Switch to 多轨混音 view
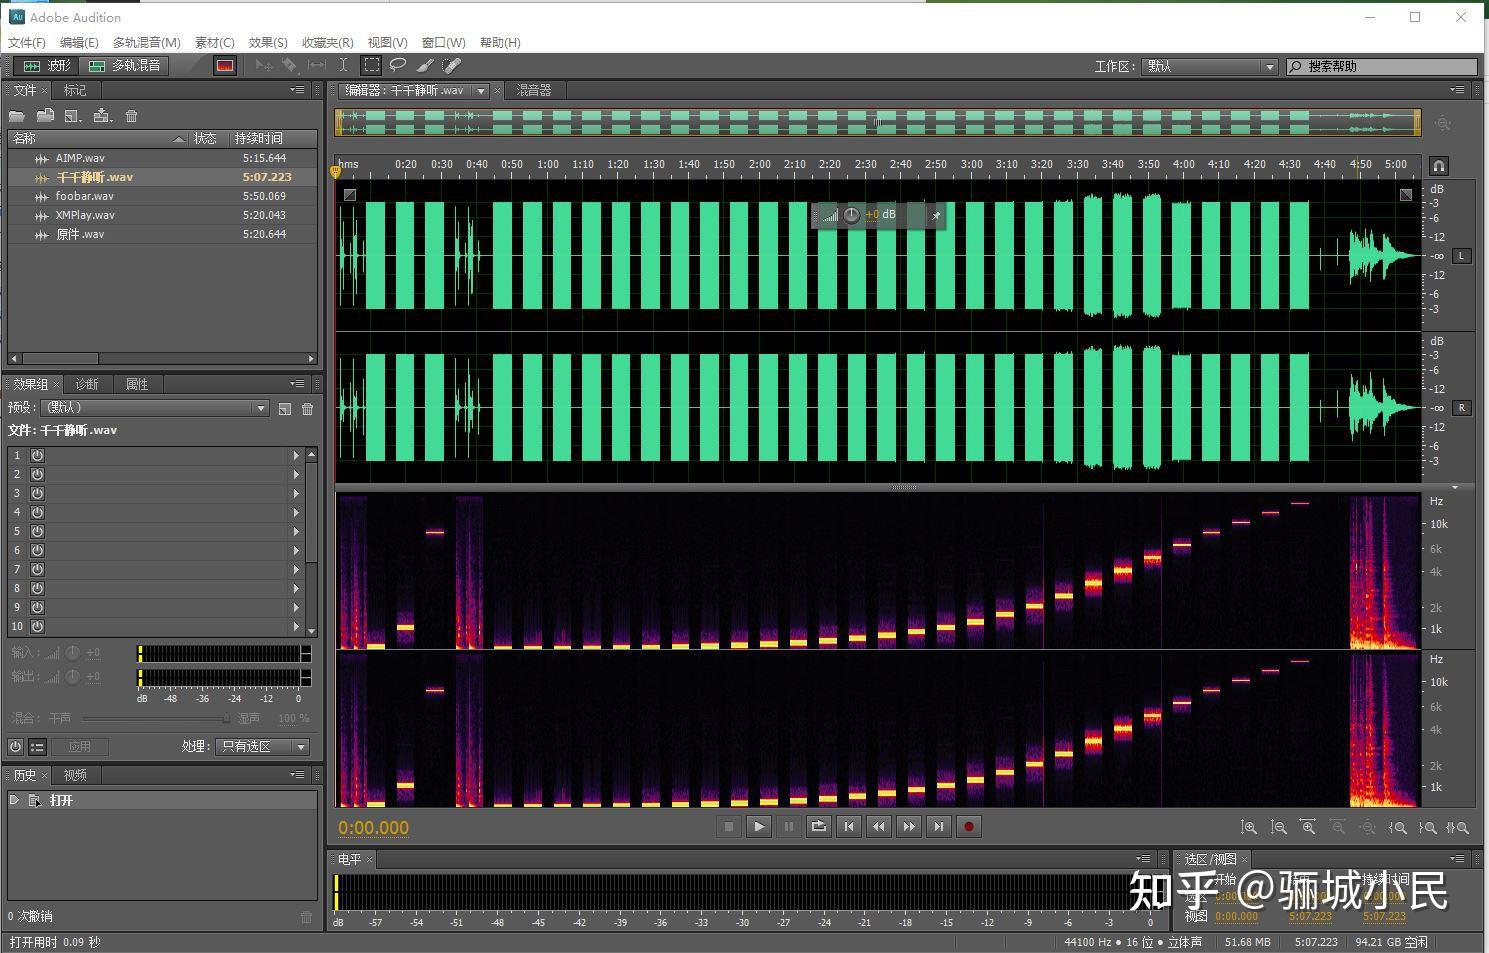 pyautogui.click(x=124, y=65)
